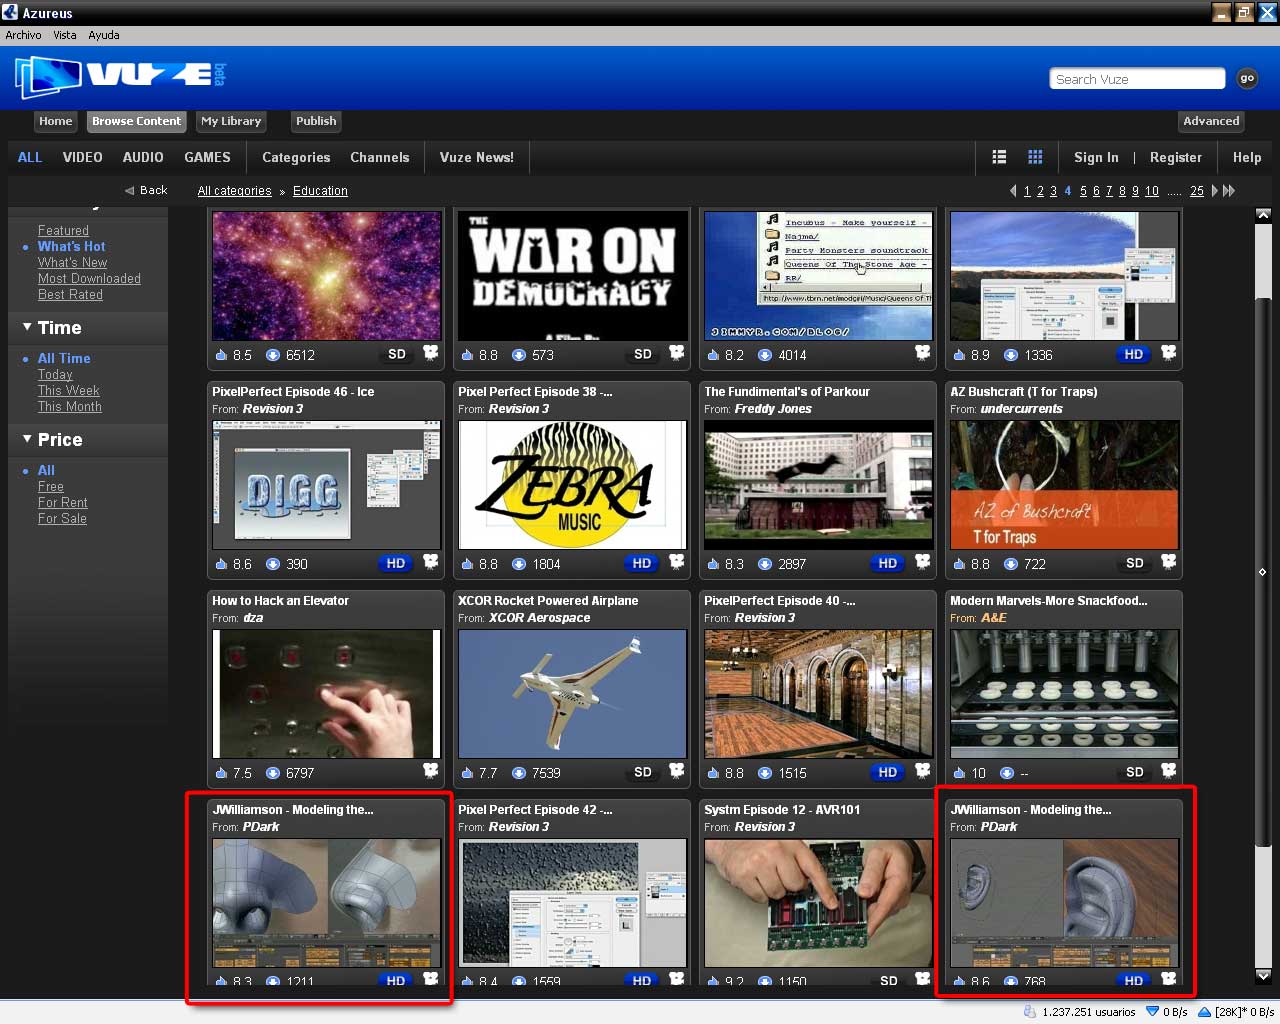Click thumbs-up icon on Modern Marvels card
1280x1024 pixels.
(959, 773)
